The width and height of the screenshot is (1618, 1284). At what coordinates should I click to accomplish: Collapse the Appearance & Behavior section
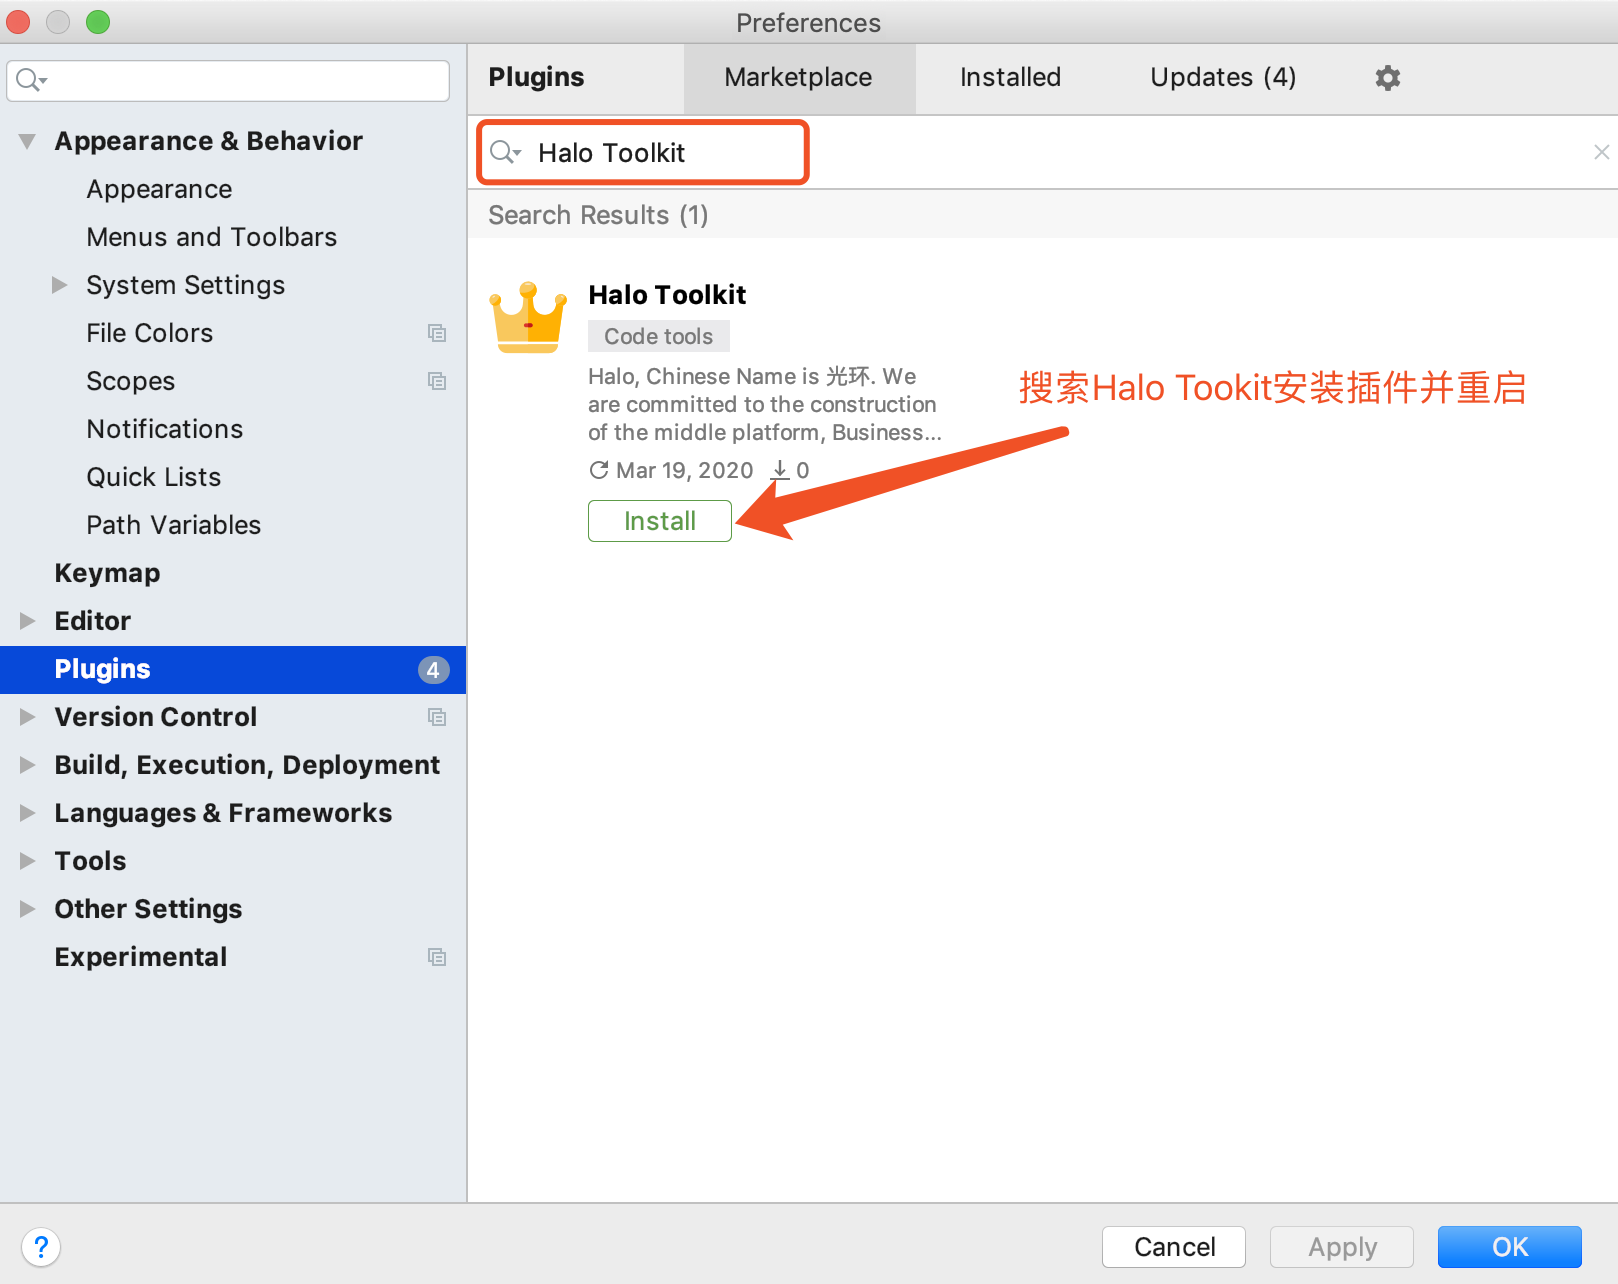[x=28, y=142]
